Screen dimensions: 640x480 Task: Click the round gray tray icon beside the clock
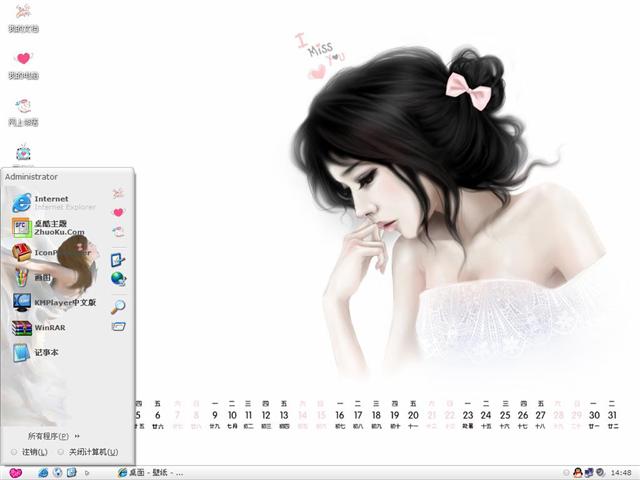click(600, 473)
